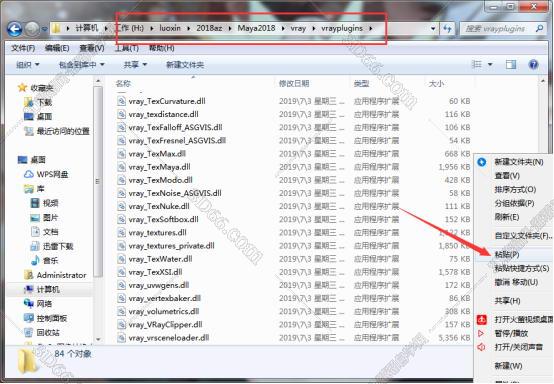Screen dimensions: 554x384
Task: Select 收藏夹 in navigation pane
Action: coord(35,88)
